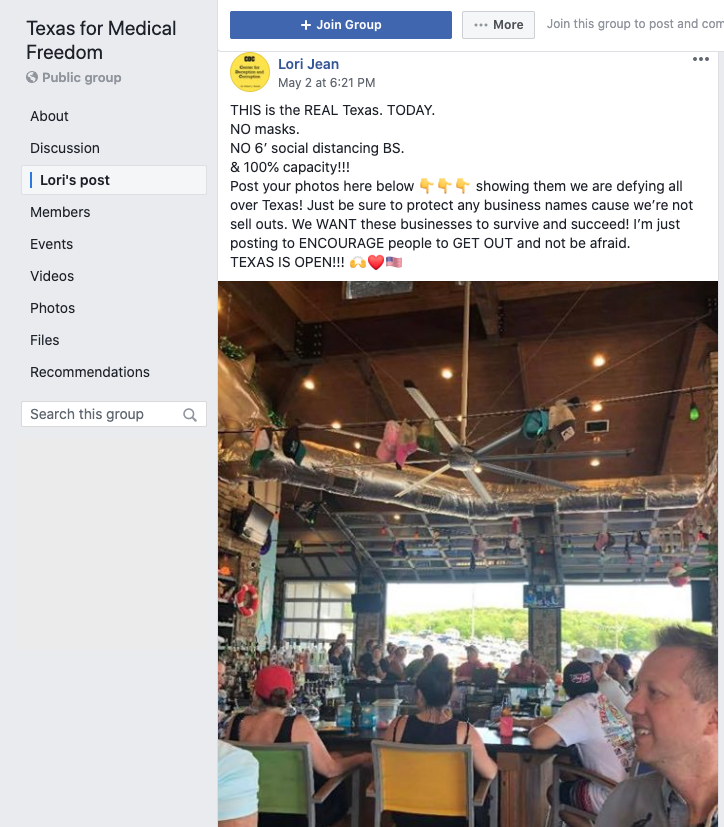Open the post's three-dot options menu
Screen dimensions: 724x827
[700, 59]
